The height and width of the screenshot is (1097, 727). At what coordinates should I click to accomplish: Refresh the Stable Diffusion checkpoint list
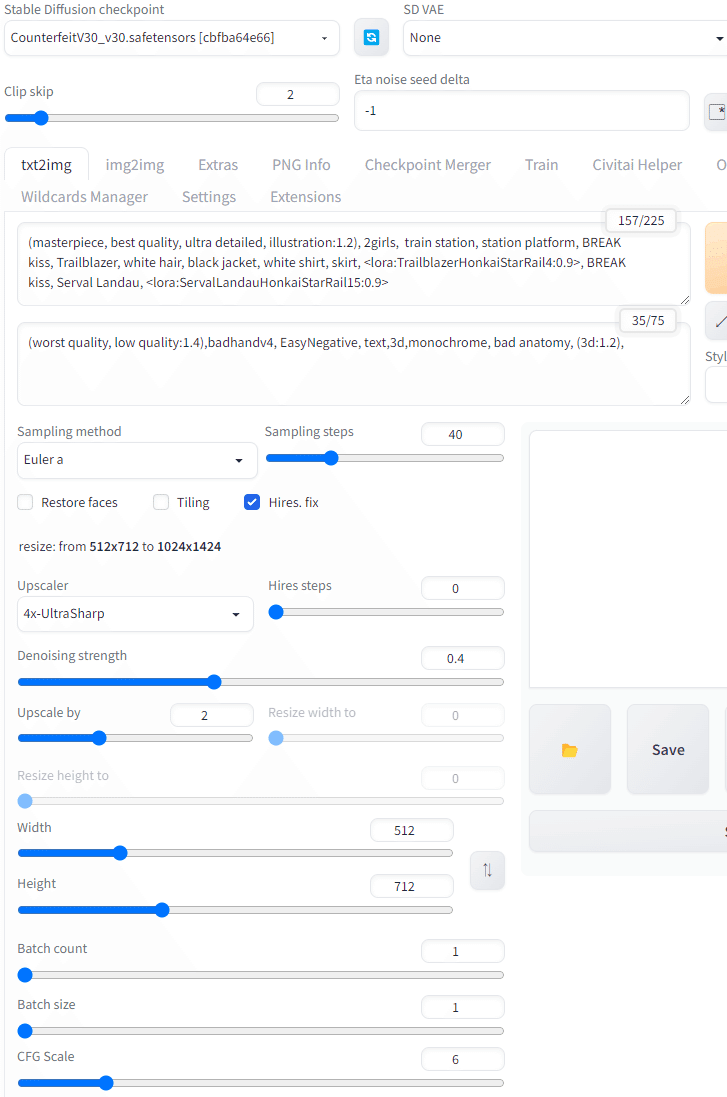[x=371, y=37]
